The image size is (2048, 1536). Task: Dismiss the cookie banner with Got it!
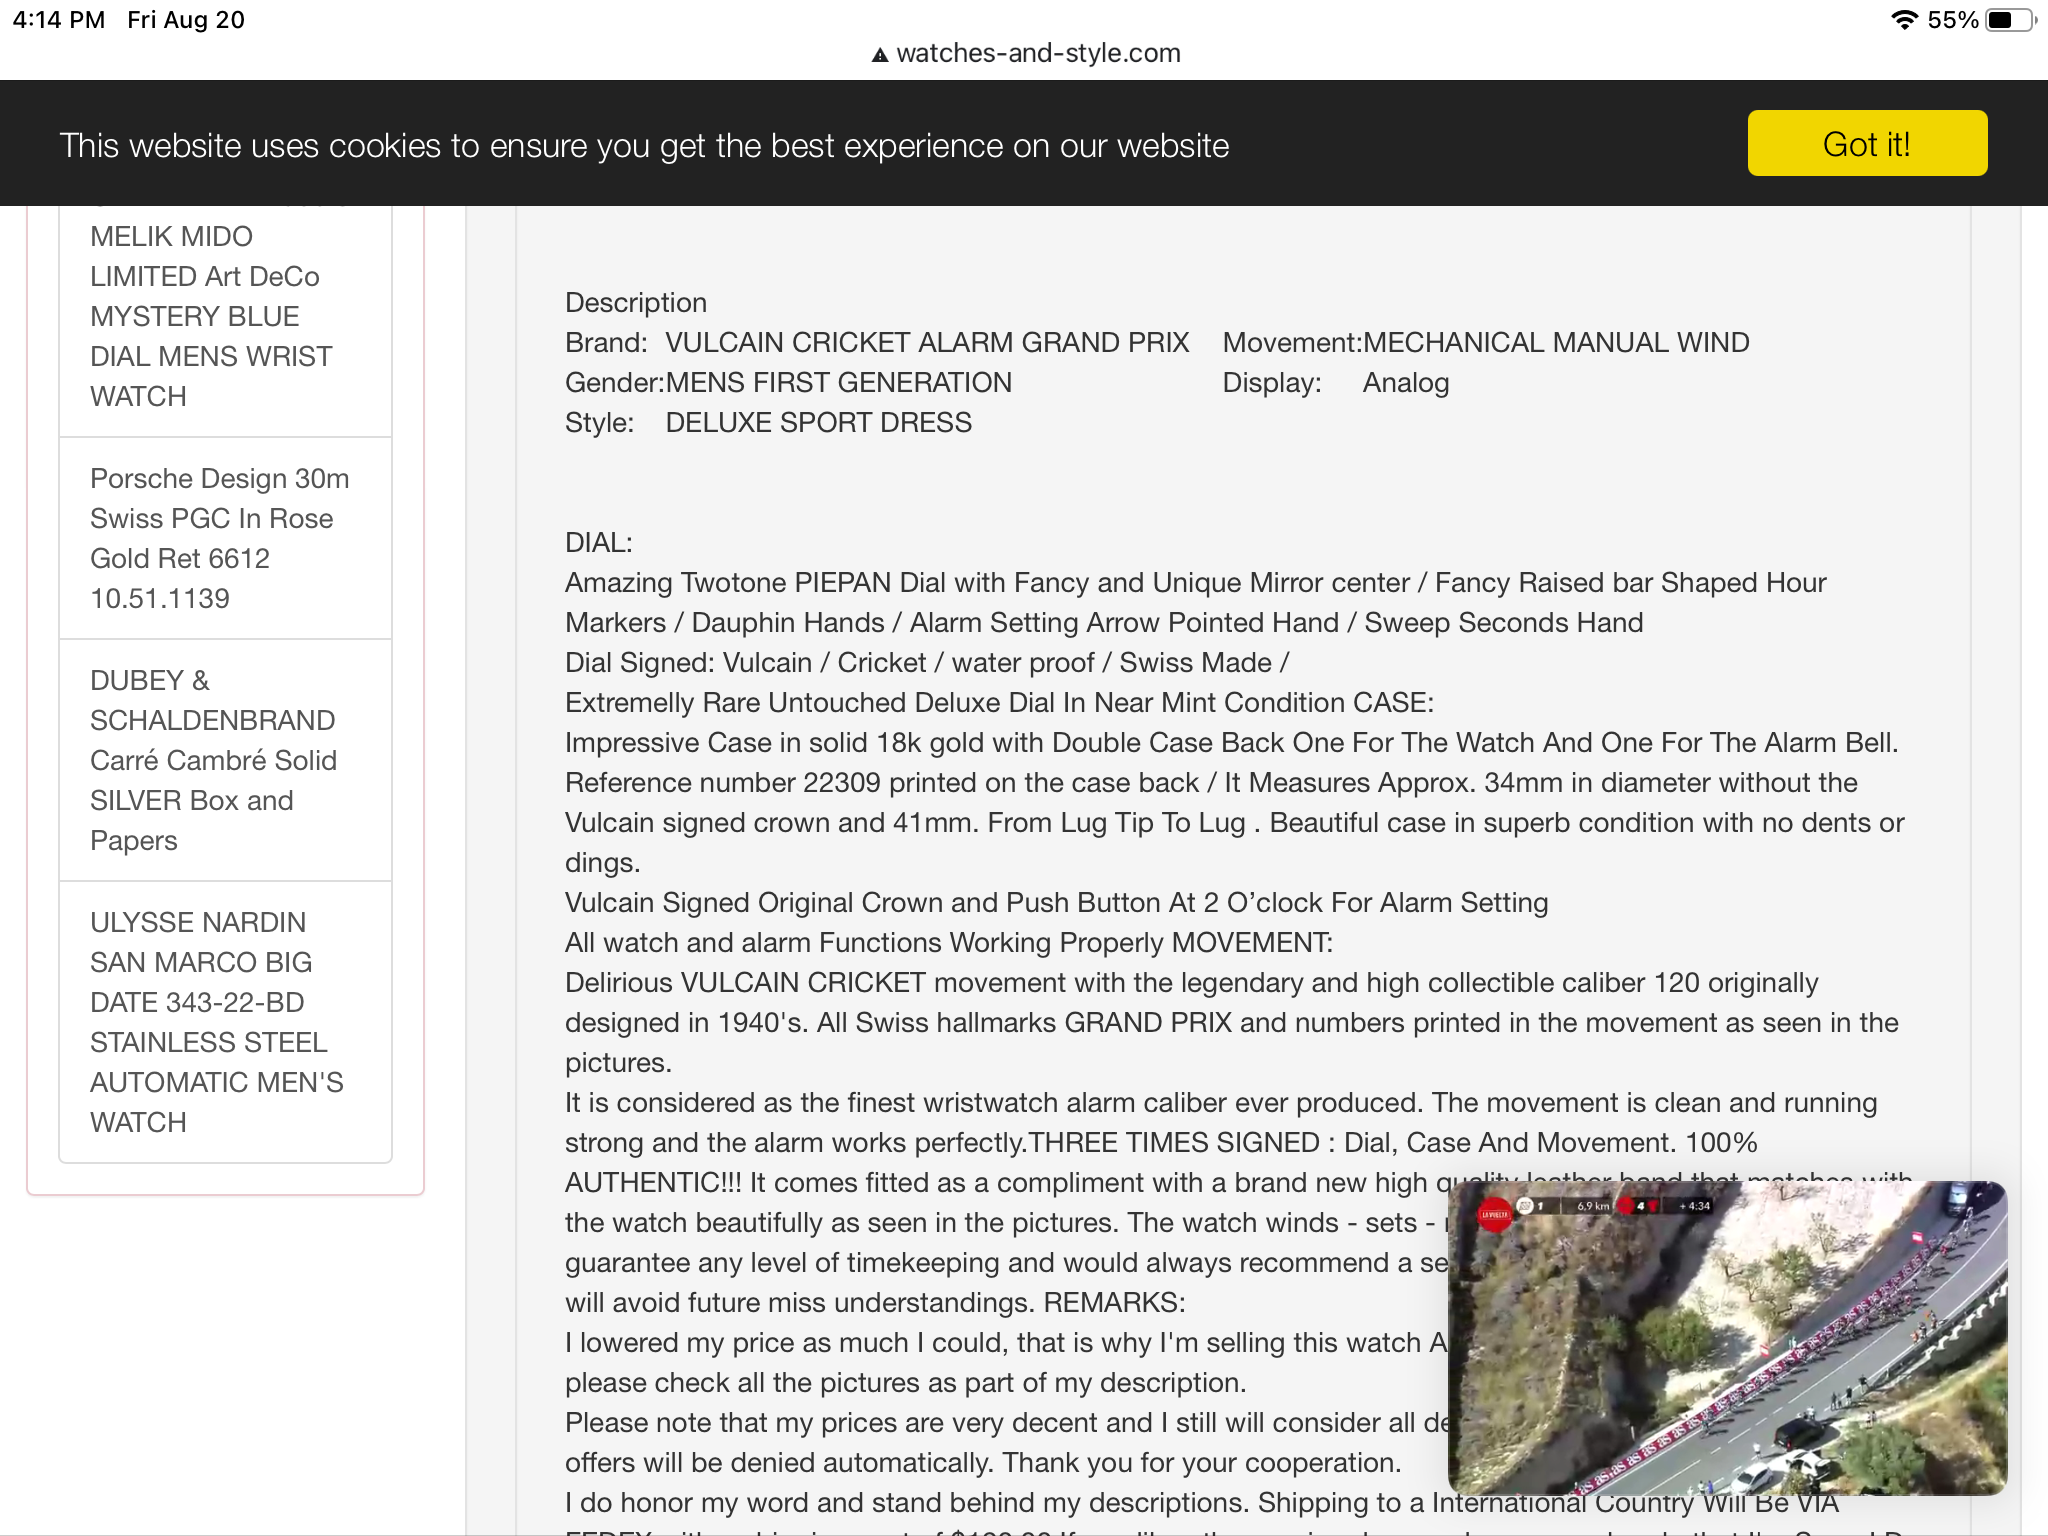tap(1866, 144)
